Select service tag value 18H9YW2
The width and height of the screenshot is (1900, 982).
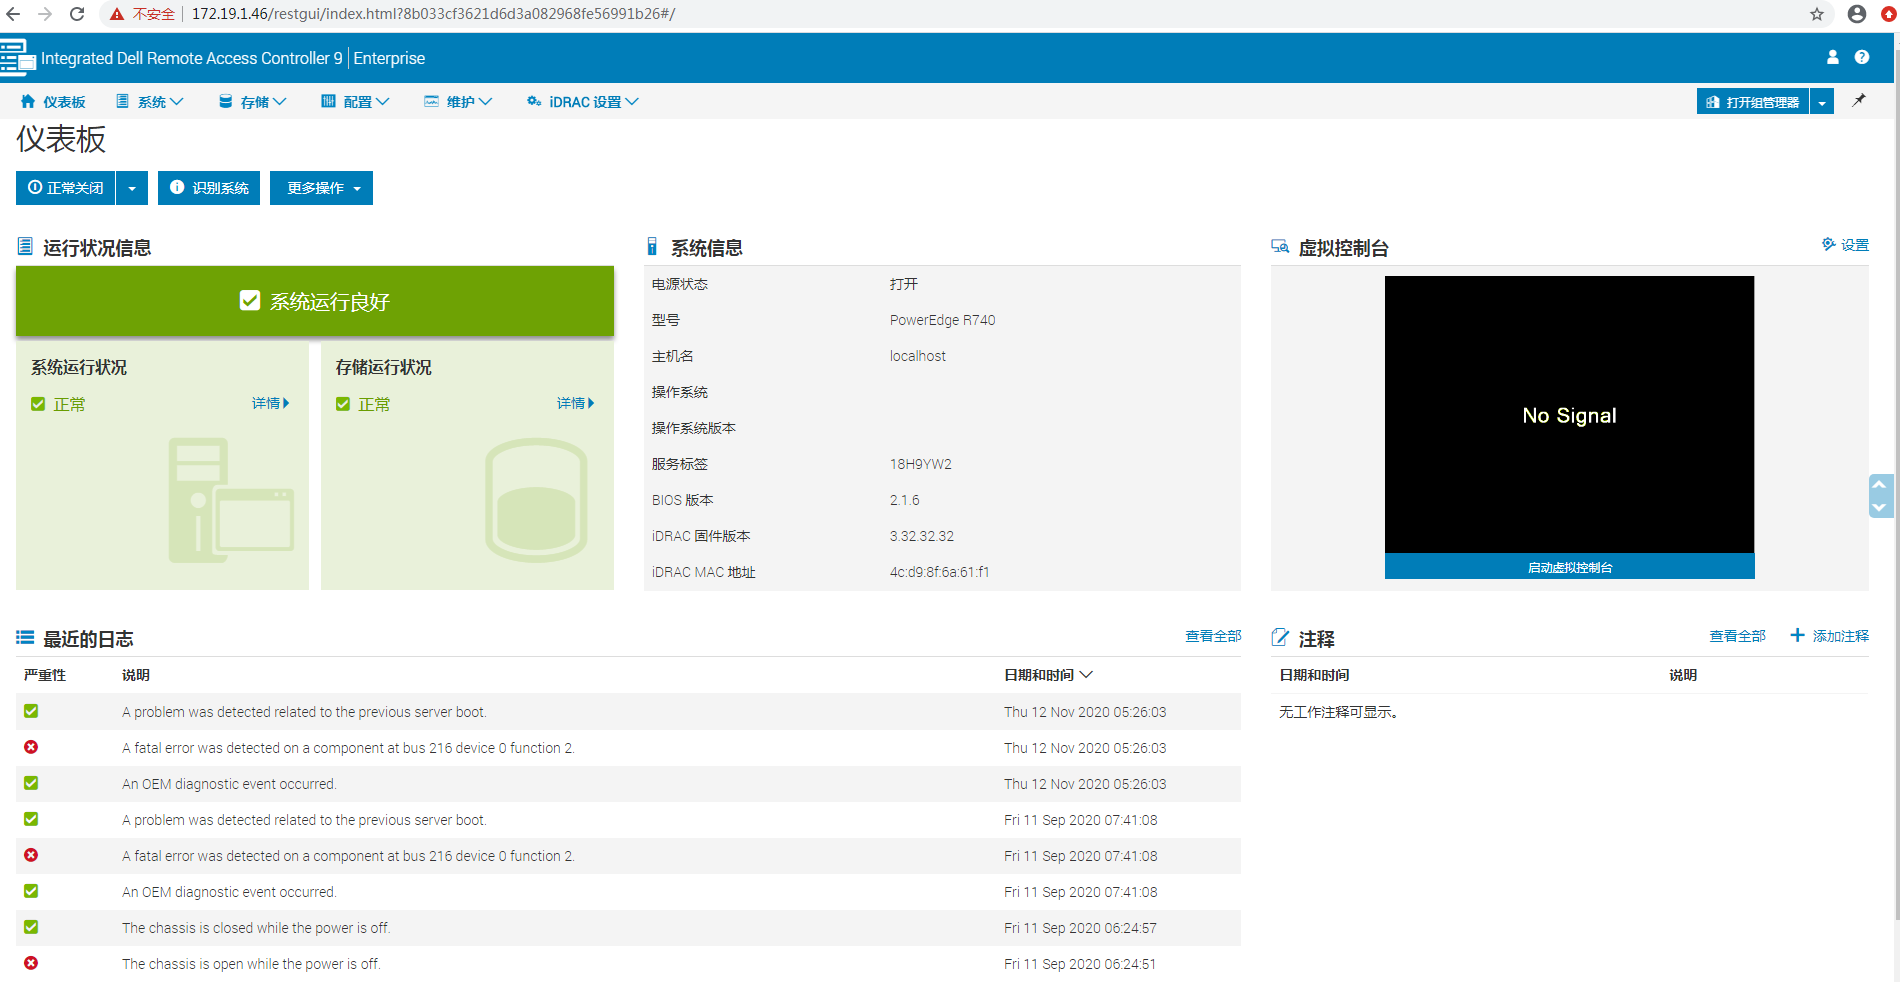[921, 464]
